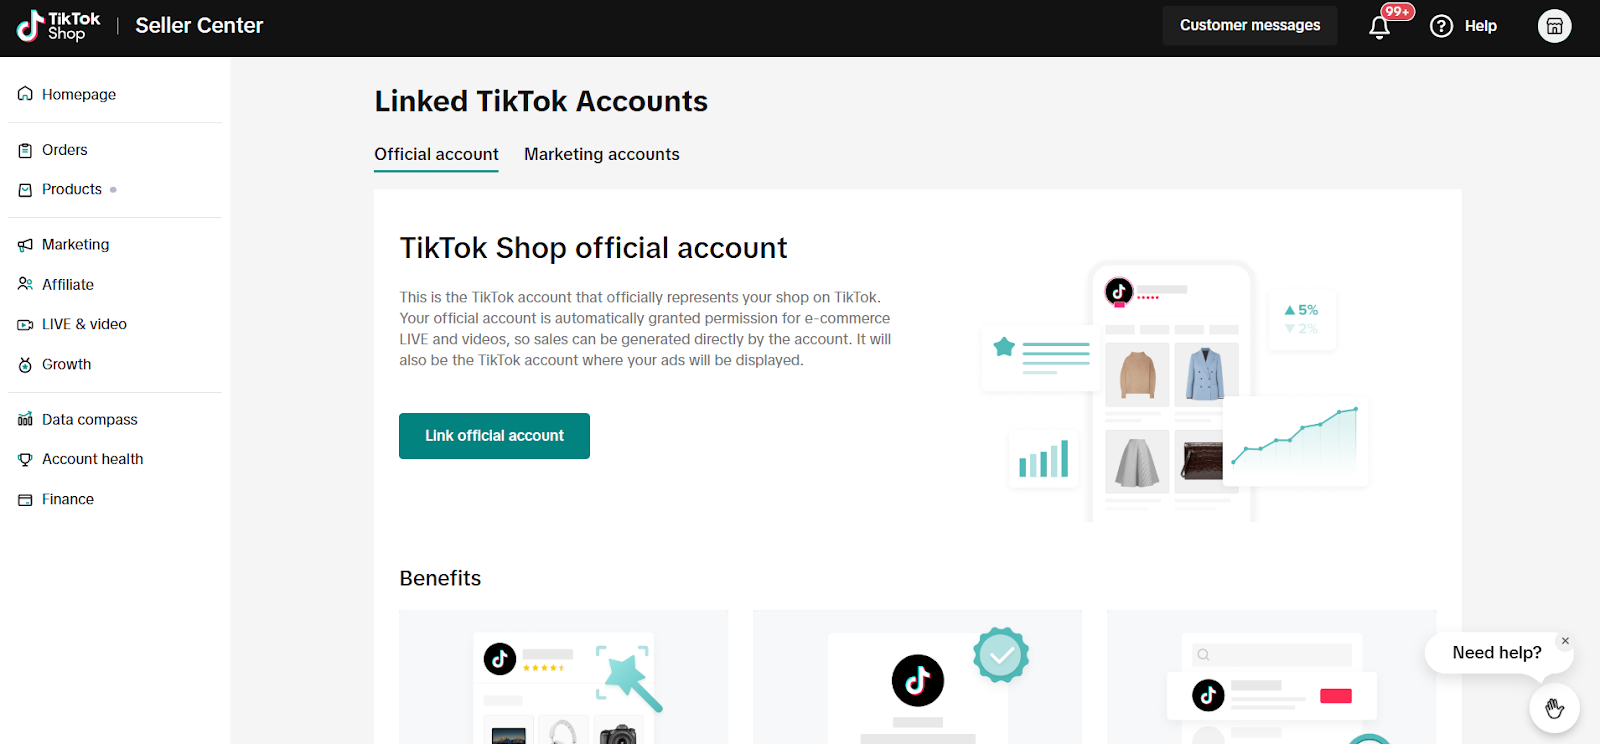This screenshot has width=1600, height=744.
Task: Select the Products sidebar icon
Action: [x=24, y=189]
